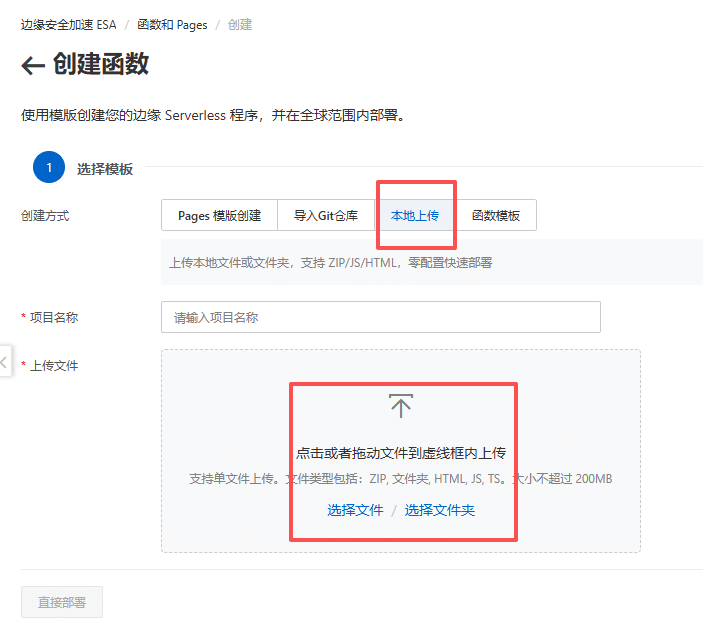The height and width of the screenshot is (635, 703).
Task: Click the upload arrow icon in dropzone
Action: pos(401,405)
